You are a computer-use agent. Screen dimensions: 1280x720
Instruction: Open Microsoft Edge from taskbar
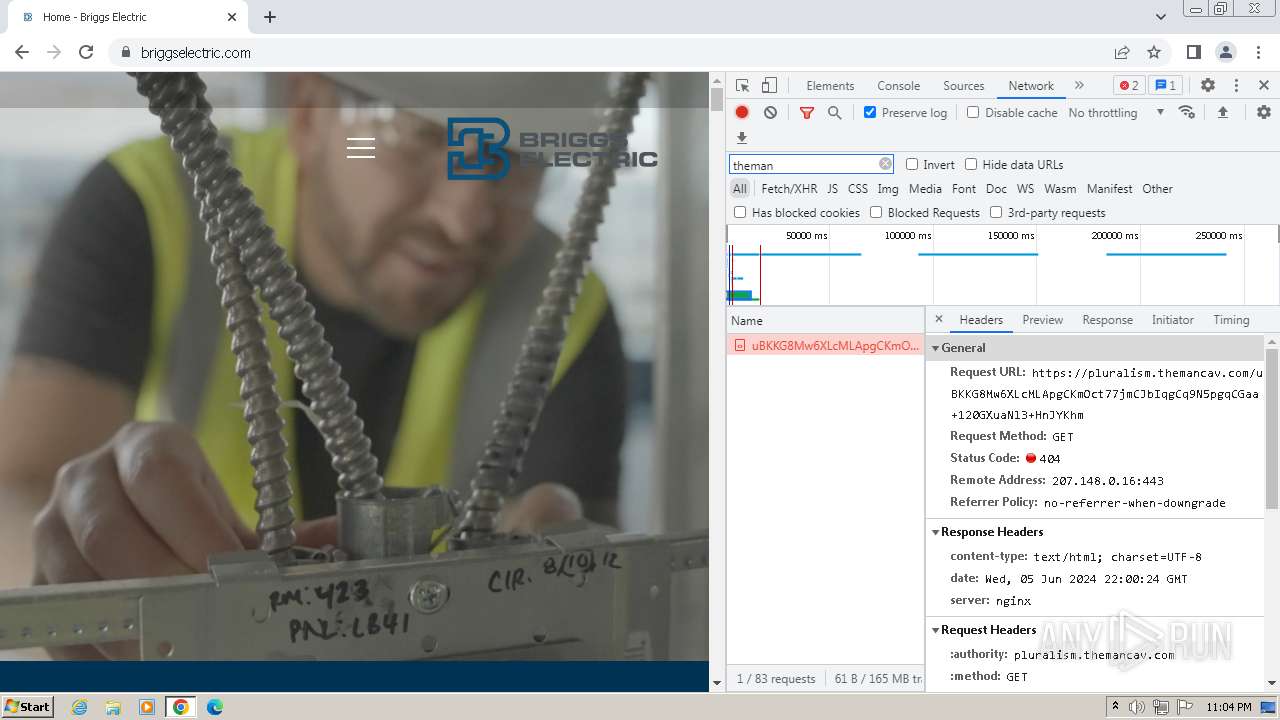coord(214,707)
